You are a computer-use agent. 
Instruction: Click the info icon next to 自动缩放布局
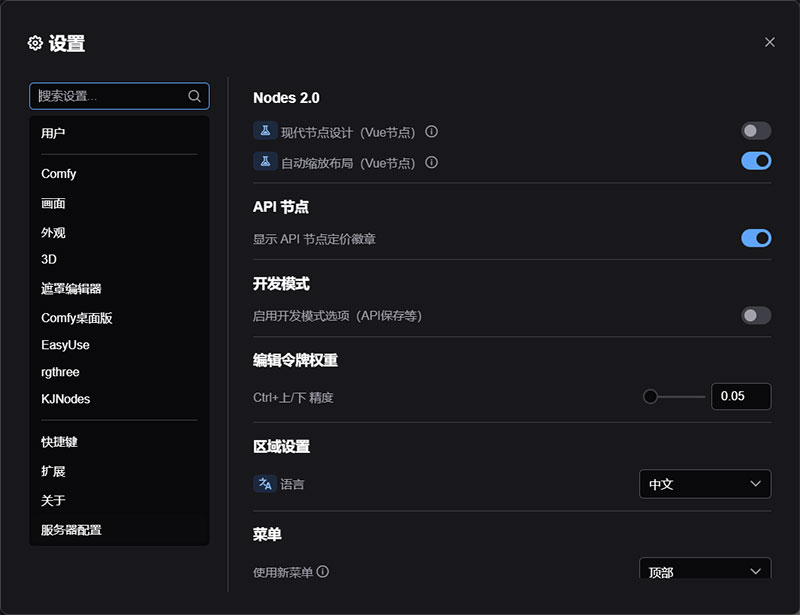[x=432, y=162]
